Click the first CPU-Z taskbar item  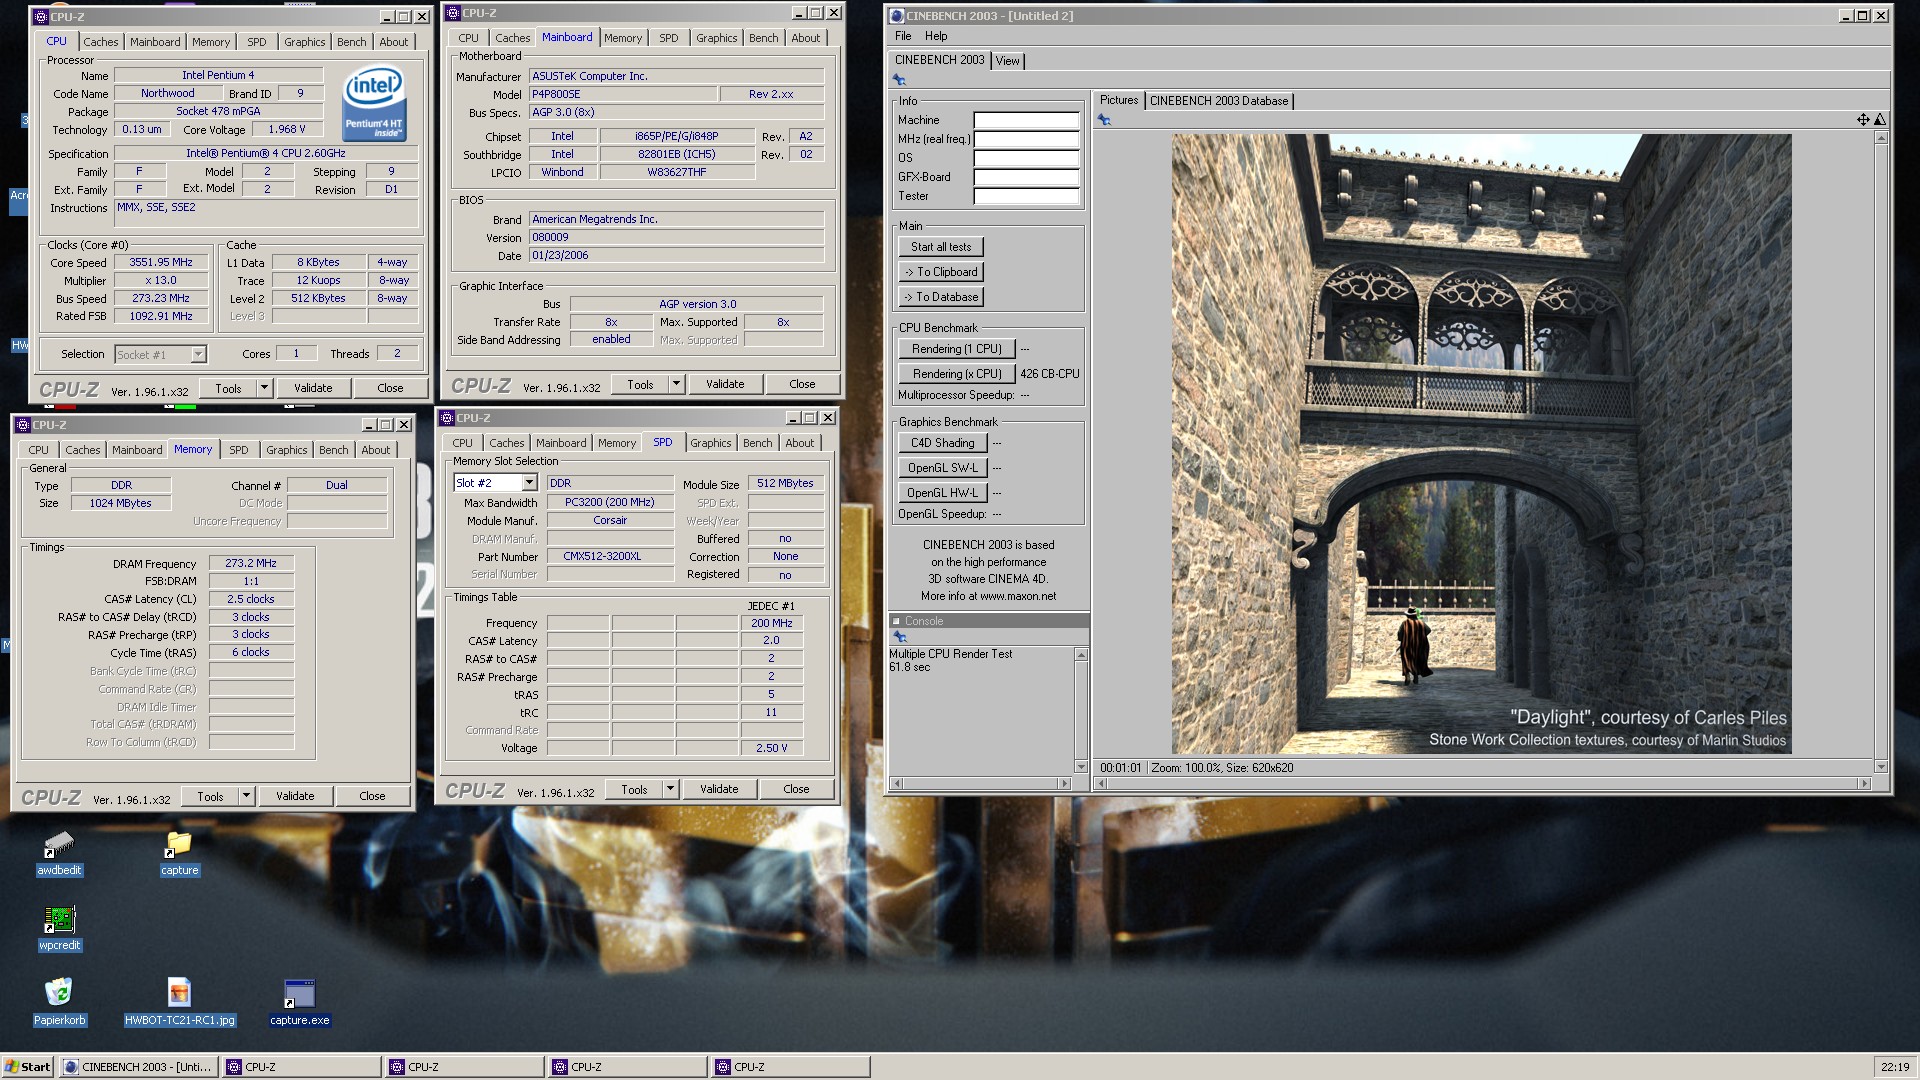[301, 1067]
